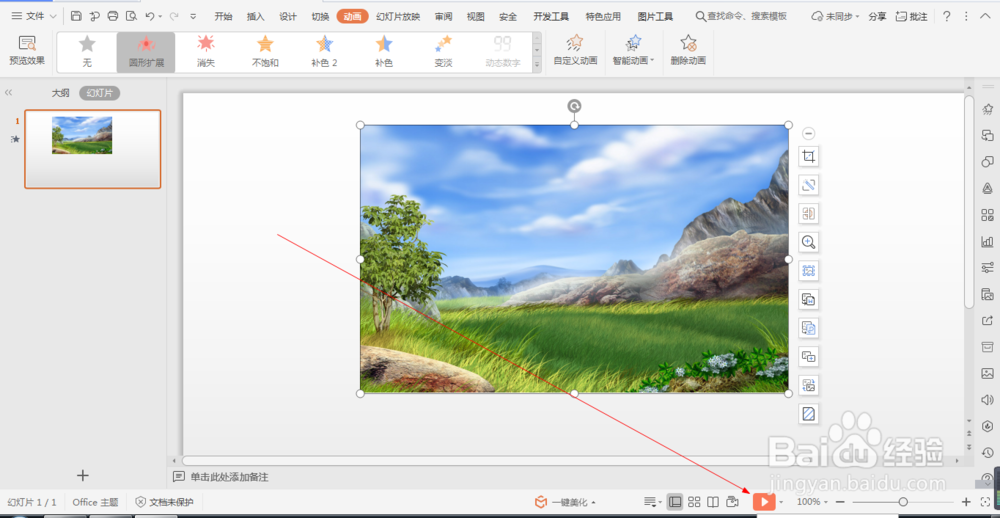Open slideshow options arrow beside play button
Viewport: 1000px width, 518px height.
pos(781,503)
